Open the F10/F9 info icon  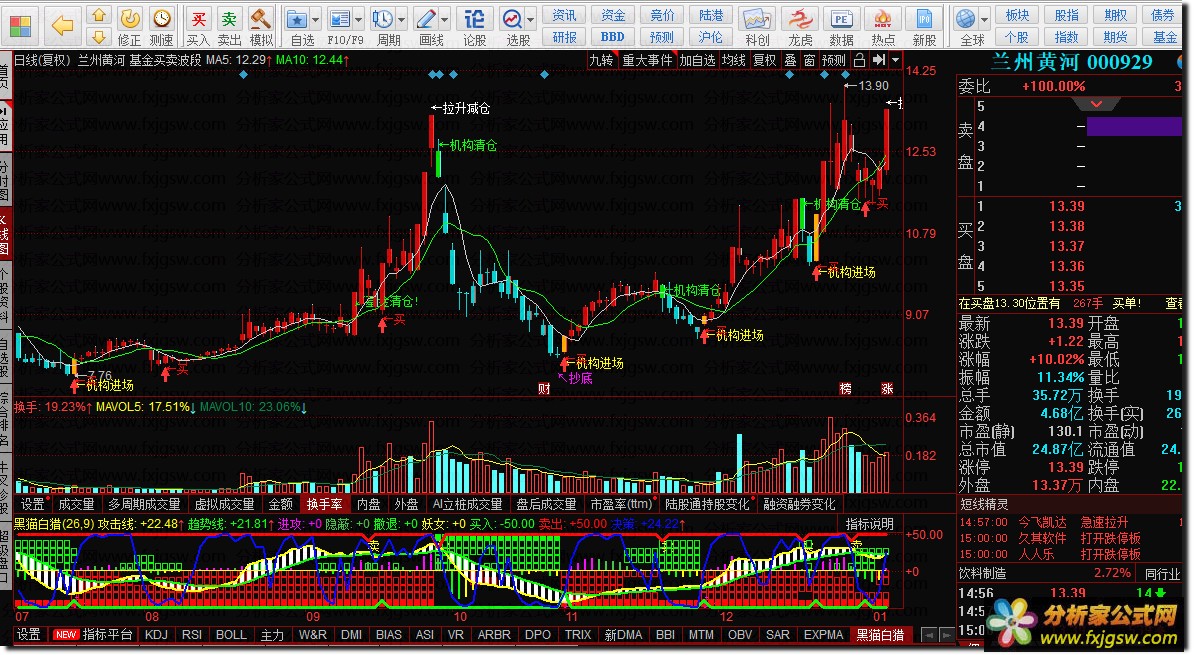coord(340,18)
